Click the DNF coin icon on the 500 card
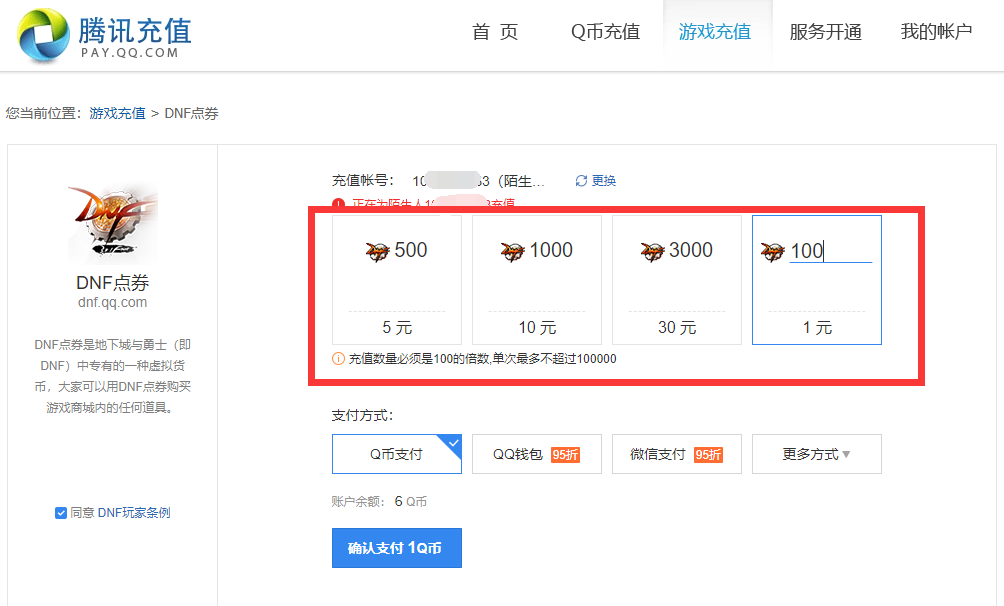The height and width of the screenshot is (606, 1004). tap(378, 252)
